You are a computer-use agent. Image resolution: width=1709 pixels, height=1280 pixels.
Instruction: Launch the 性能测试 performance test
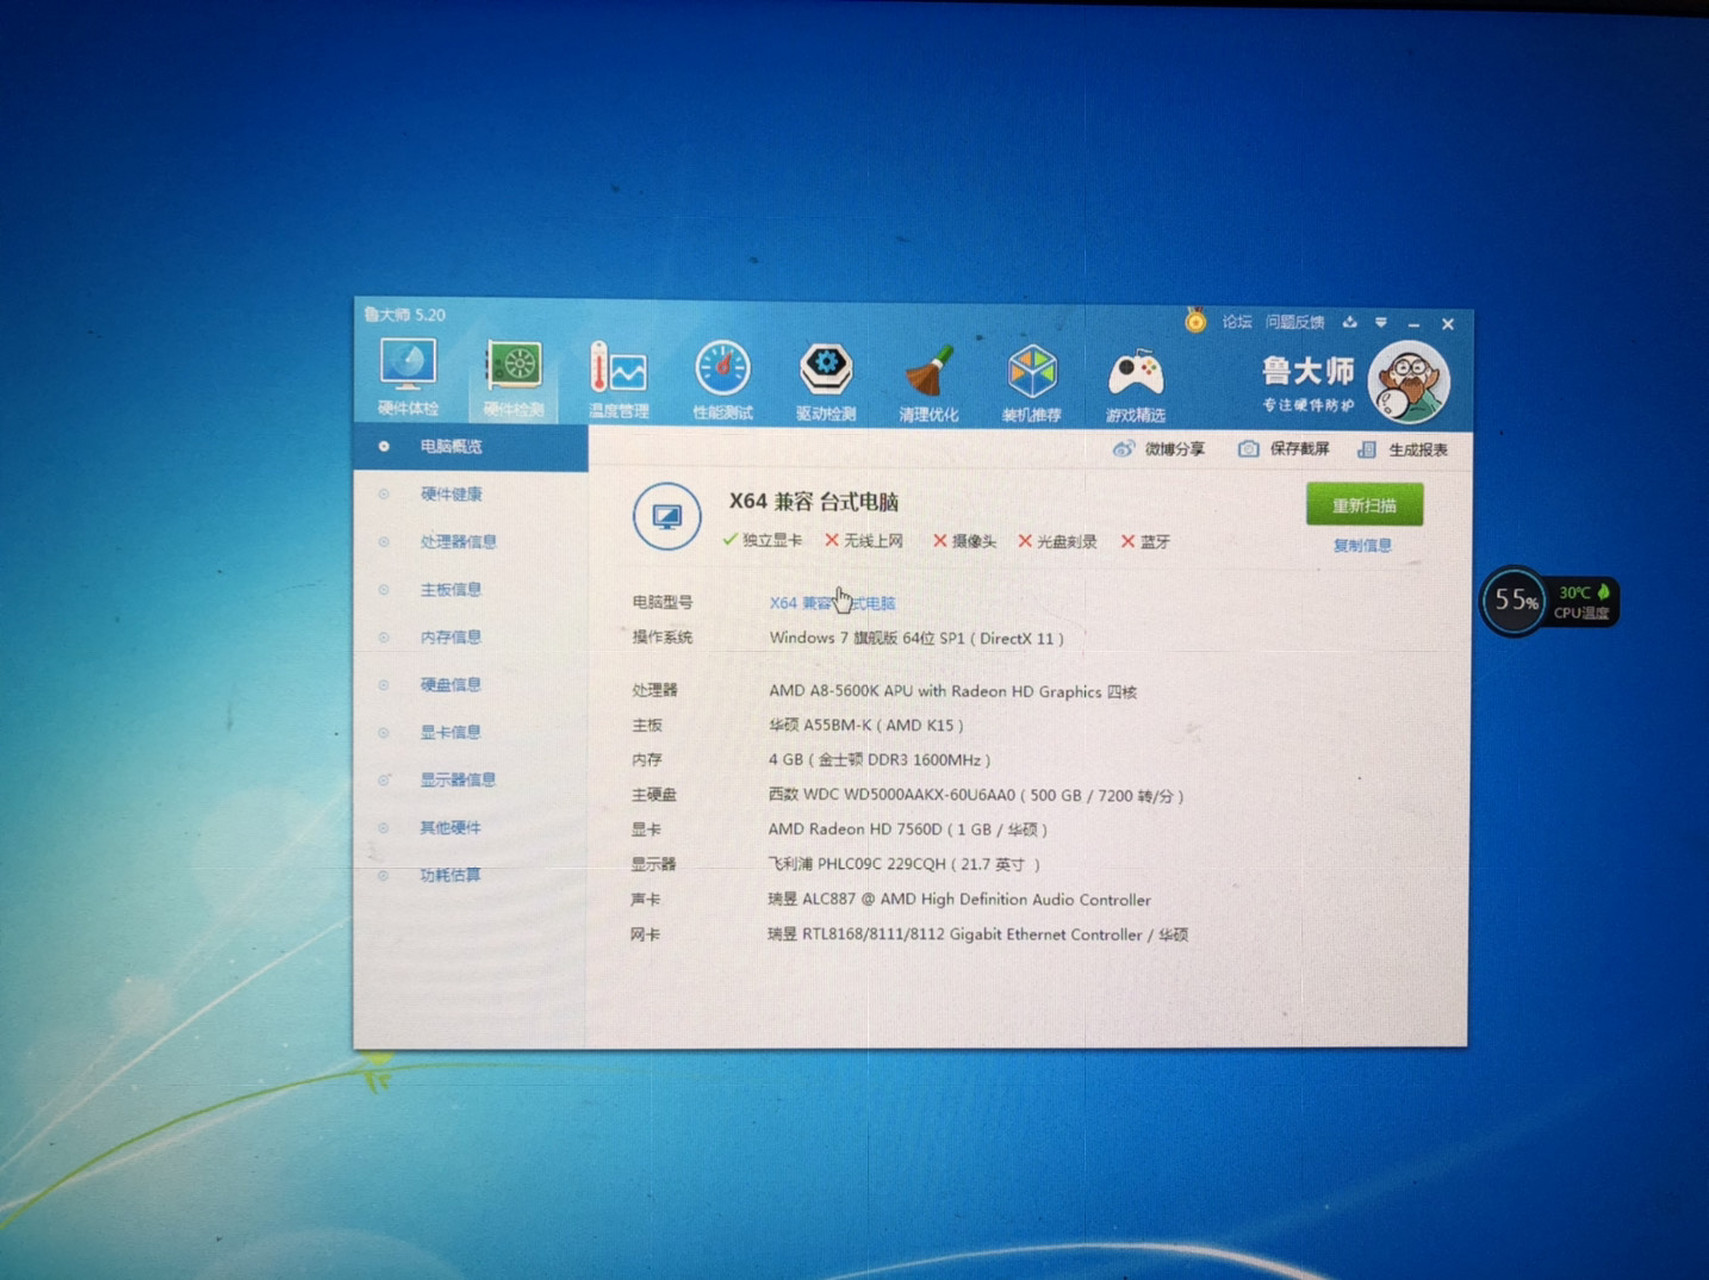[723, 381]
